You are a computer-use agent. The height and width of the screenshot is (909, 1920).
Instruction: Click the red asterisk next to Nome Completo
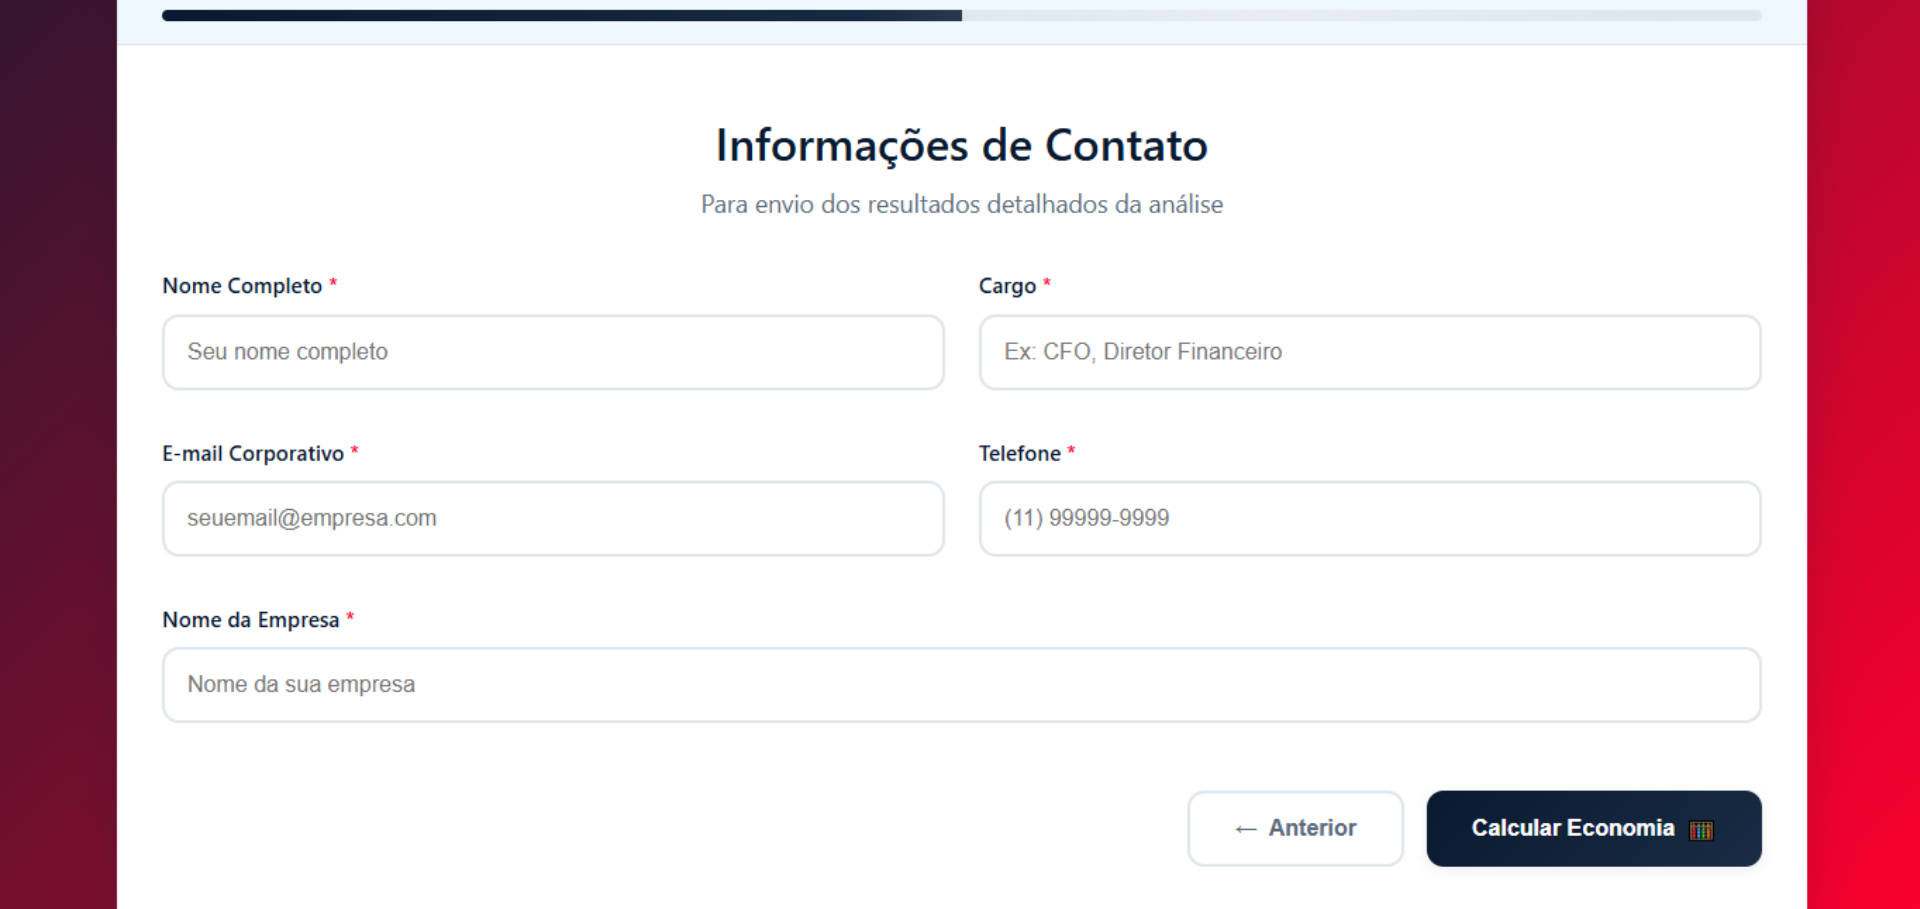(333, 284)
